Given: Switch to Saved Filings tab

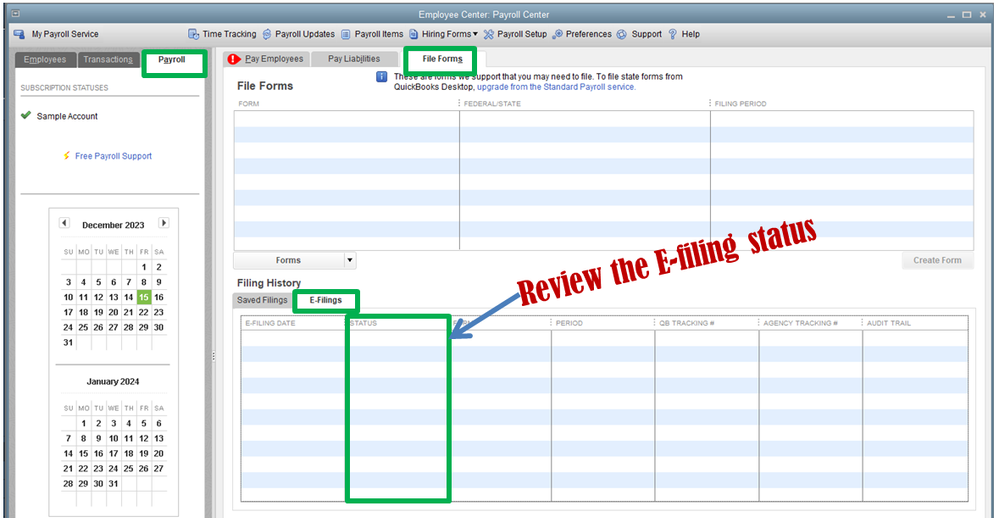Looking at the screenshot, I should [x=262, y=300].
